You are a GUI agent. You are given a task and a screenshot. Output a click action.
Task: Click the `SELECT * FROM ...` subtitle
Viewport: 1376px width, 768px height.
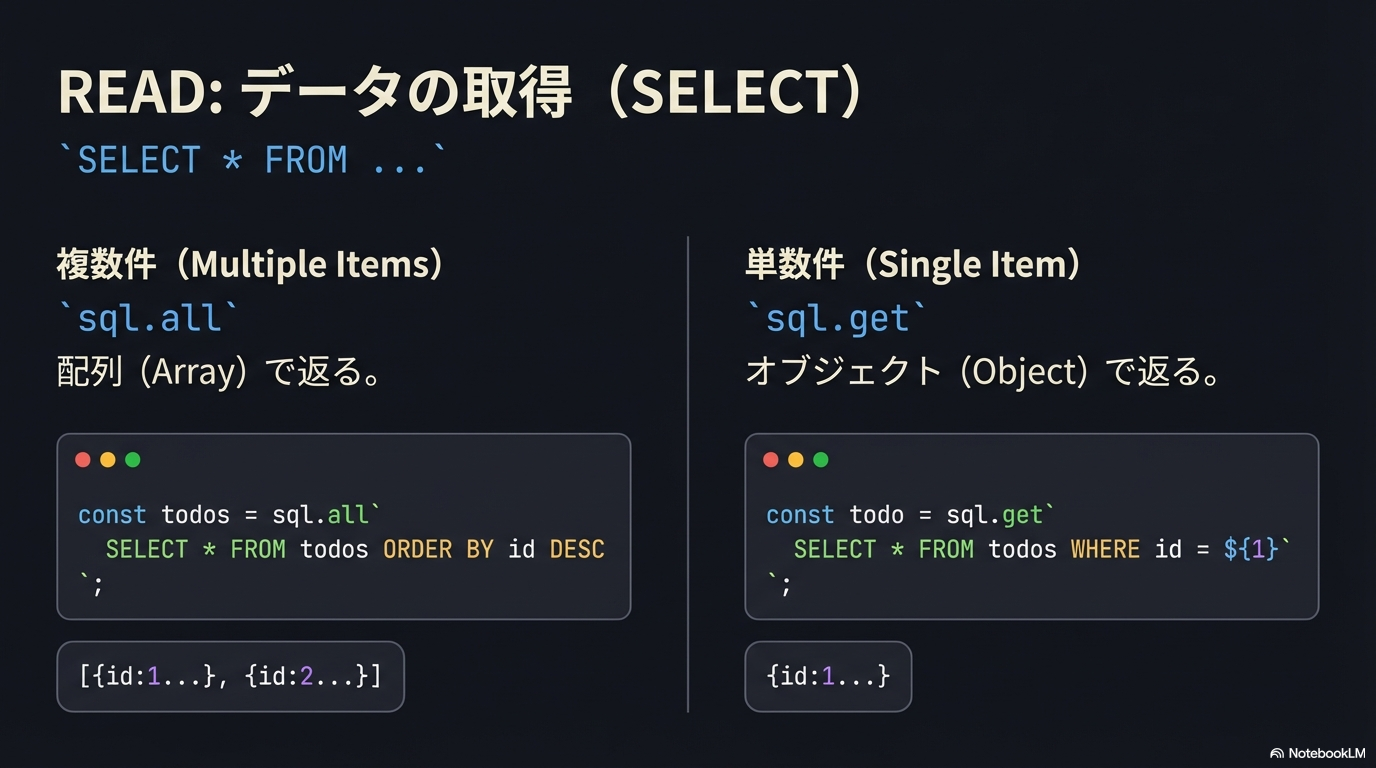(x=252, y=161)
